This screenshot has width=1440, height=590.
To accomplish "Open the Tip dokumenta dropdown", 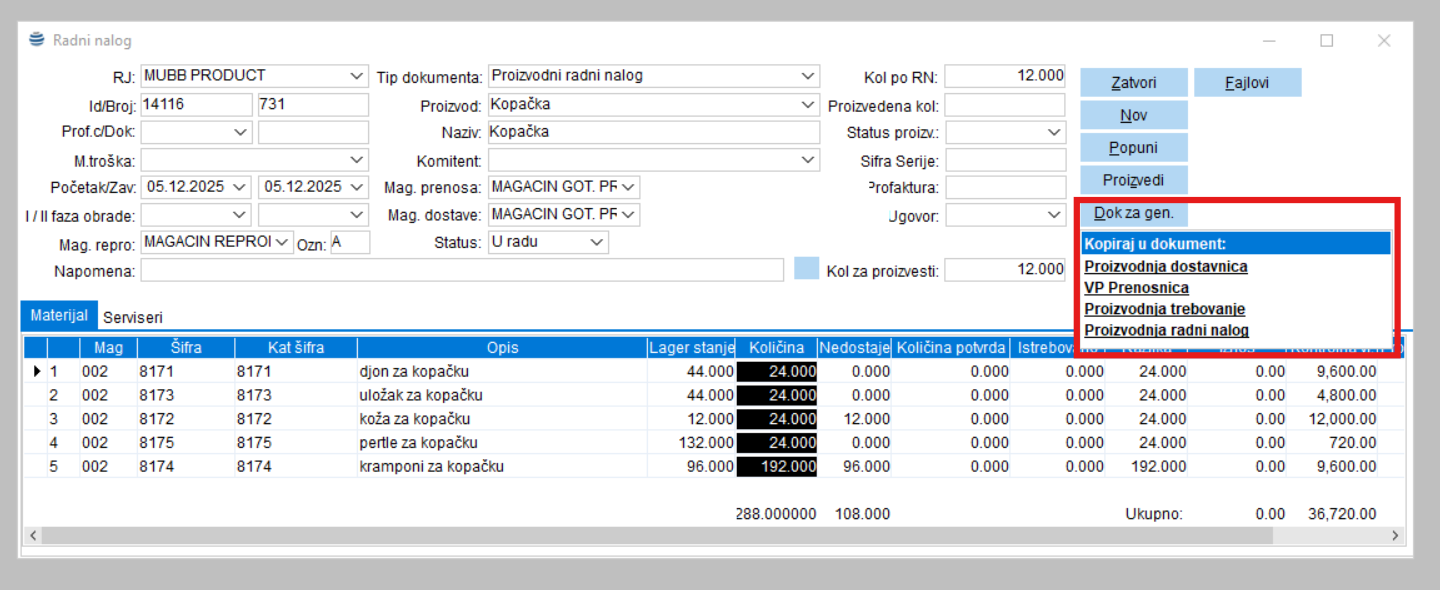I will [x=808, y=76].
